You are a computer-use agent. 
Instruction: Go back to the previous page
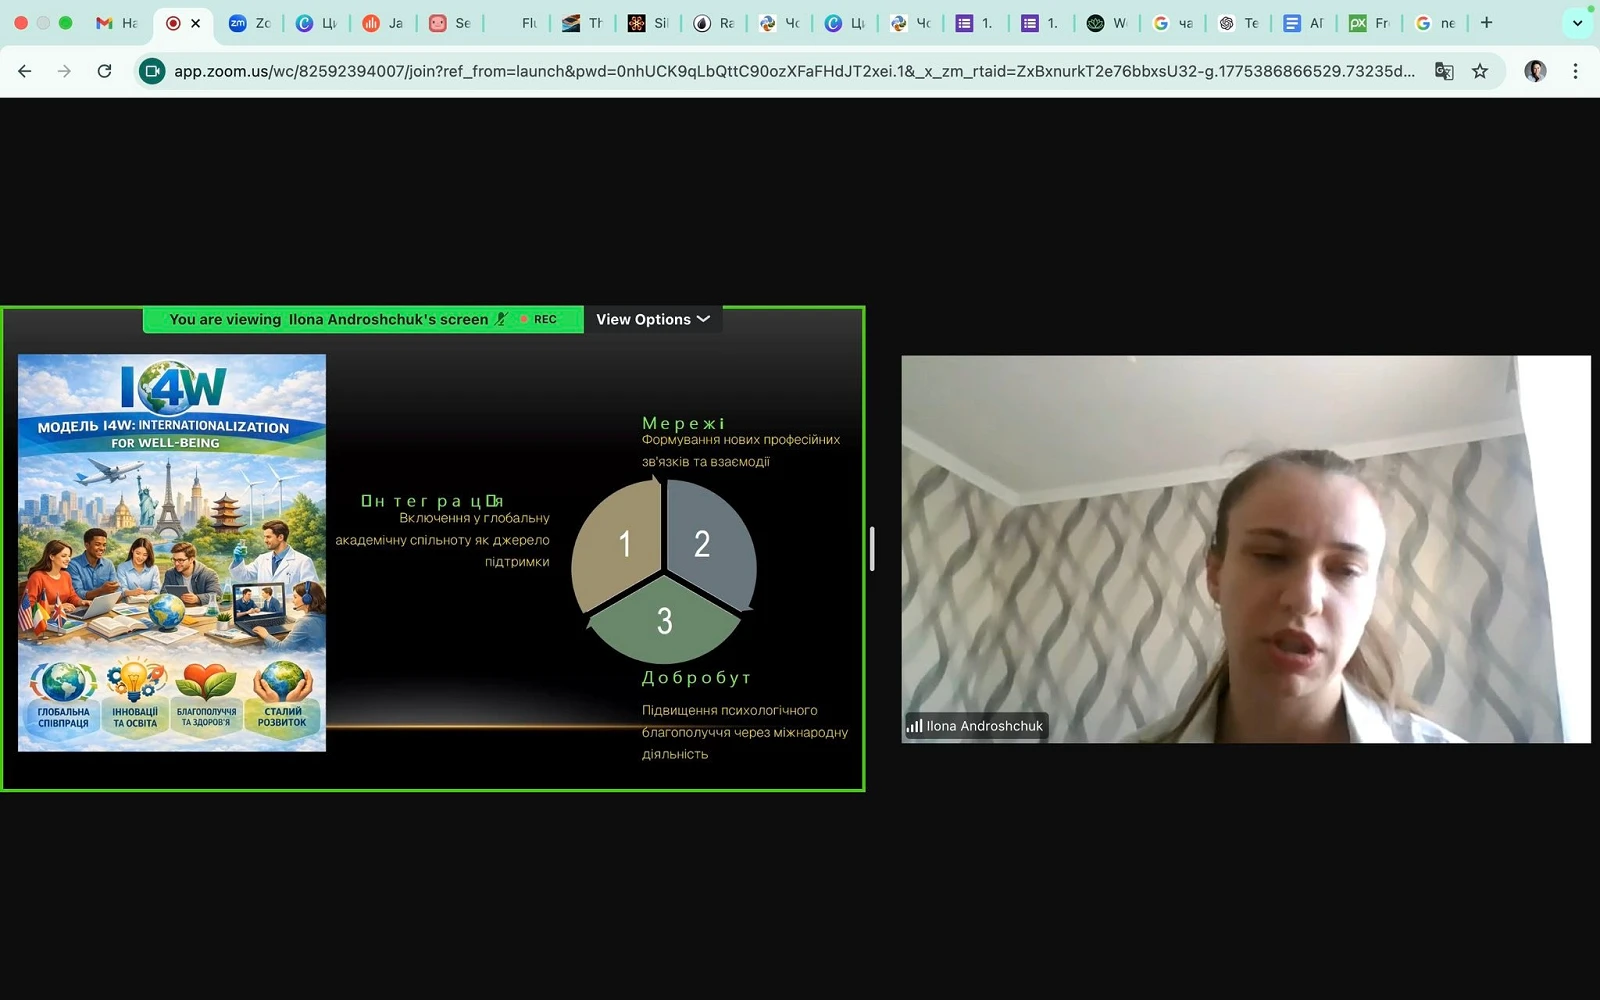[x=25, y=71]
